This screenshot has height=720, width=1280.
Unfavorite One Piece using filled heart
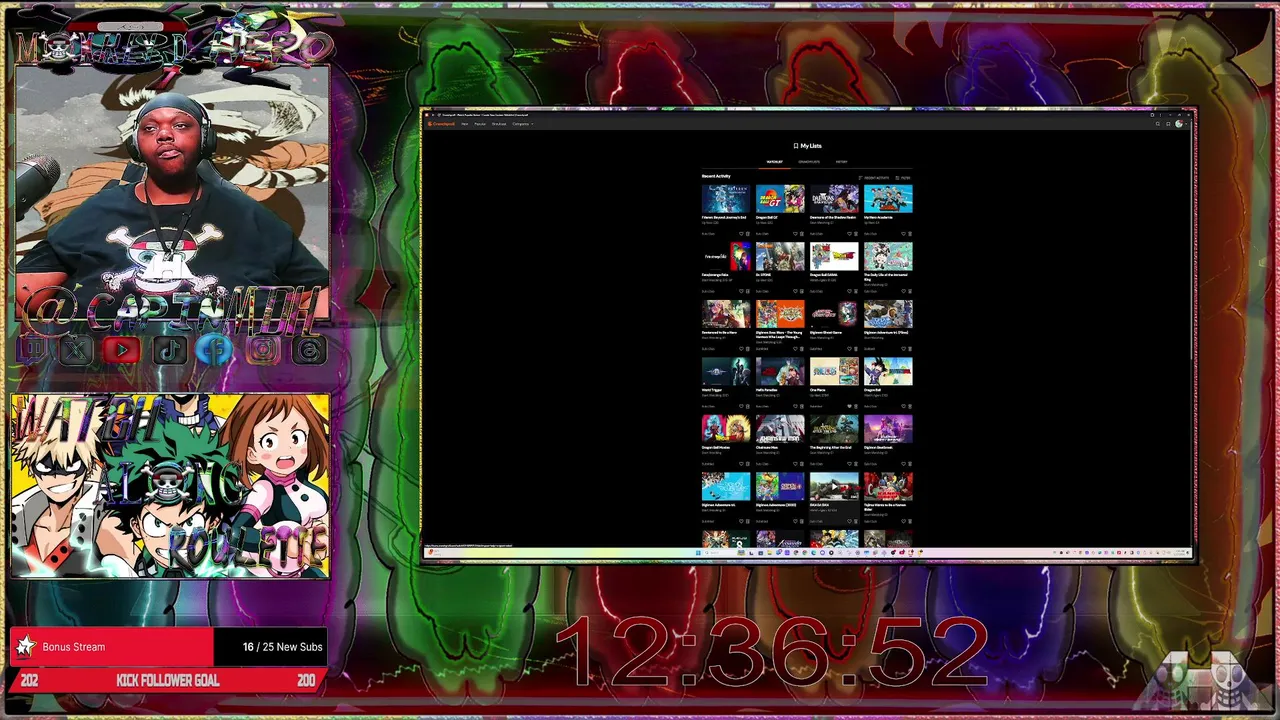(x=849, y=406)
